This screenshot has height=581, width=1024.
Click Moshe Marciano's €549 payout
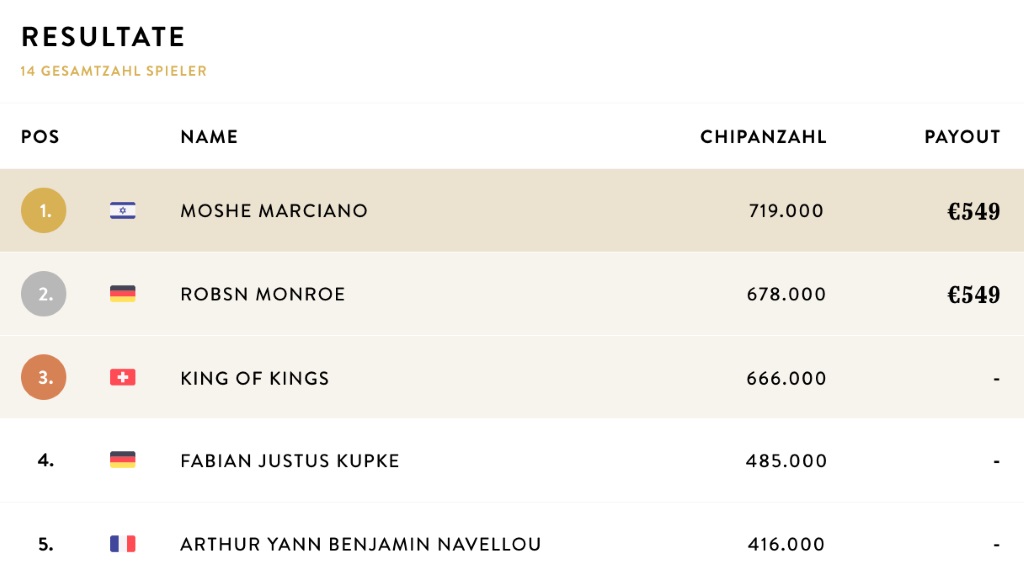(x=974, y=212)
